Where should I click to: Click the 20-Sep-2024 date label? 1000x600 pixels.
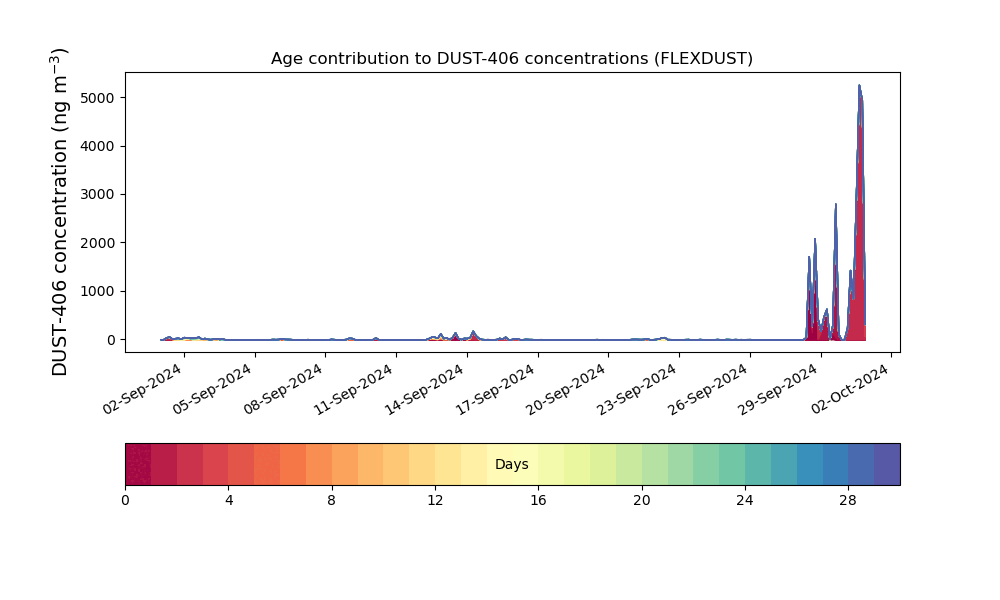point(566,390)
